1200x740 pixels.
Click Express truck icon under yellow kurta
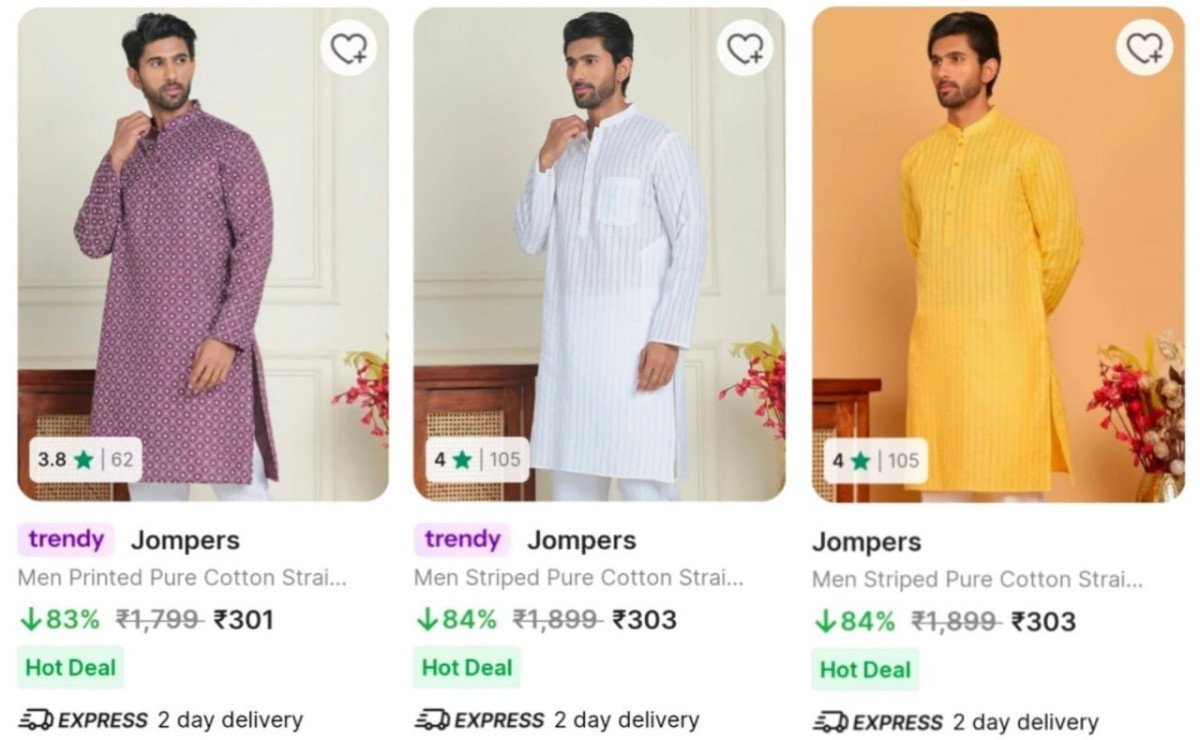[830, 721]
